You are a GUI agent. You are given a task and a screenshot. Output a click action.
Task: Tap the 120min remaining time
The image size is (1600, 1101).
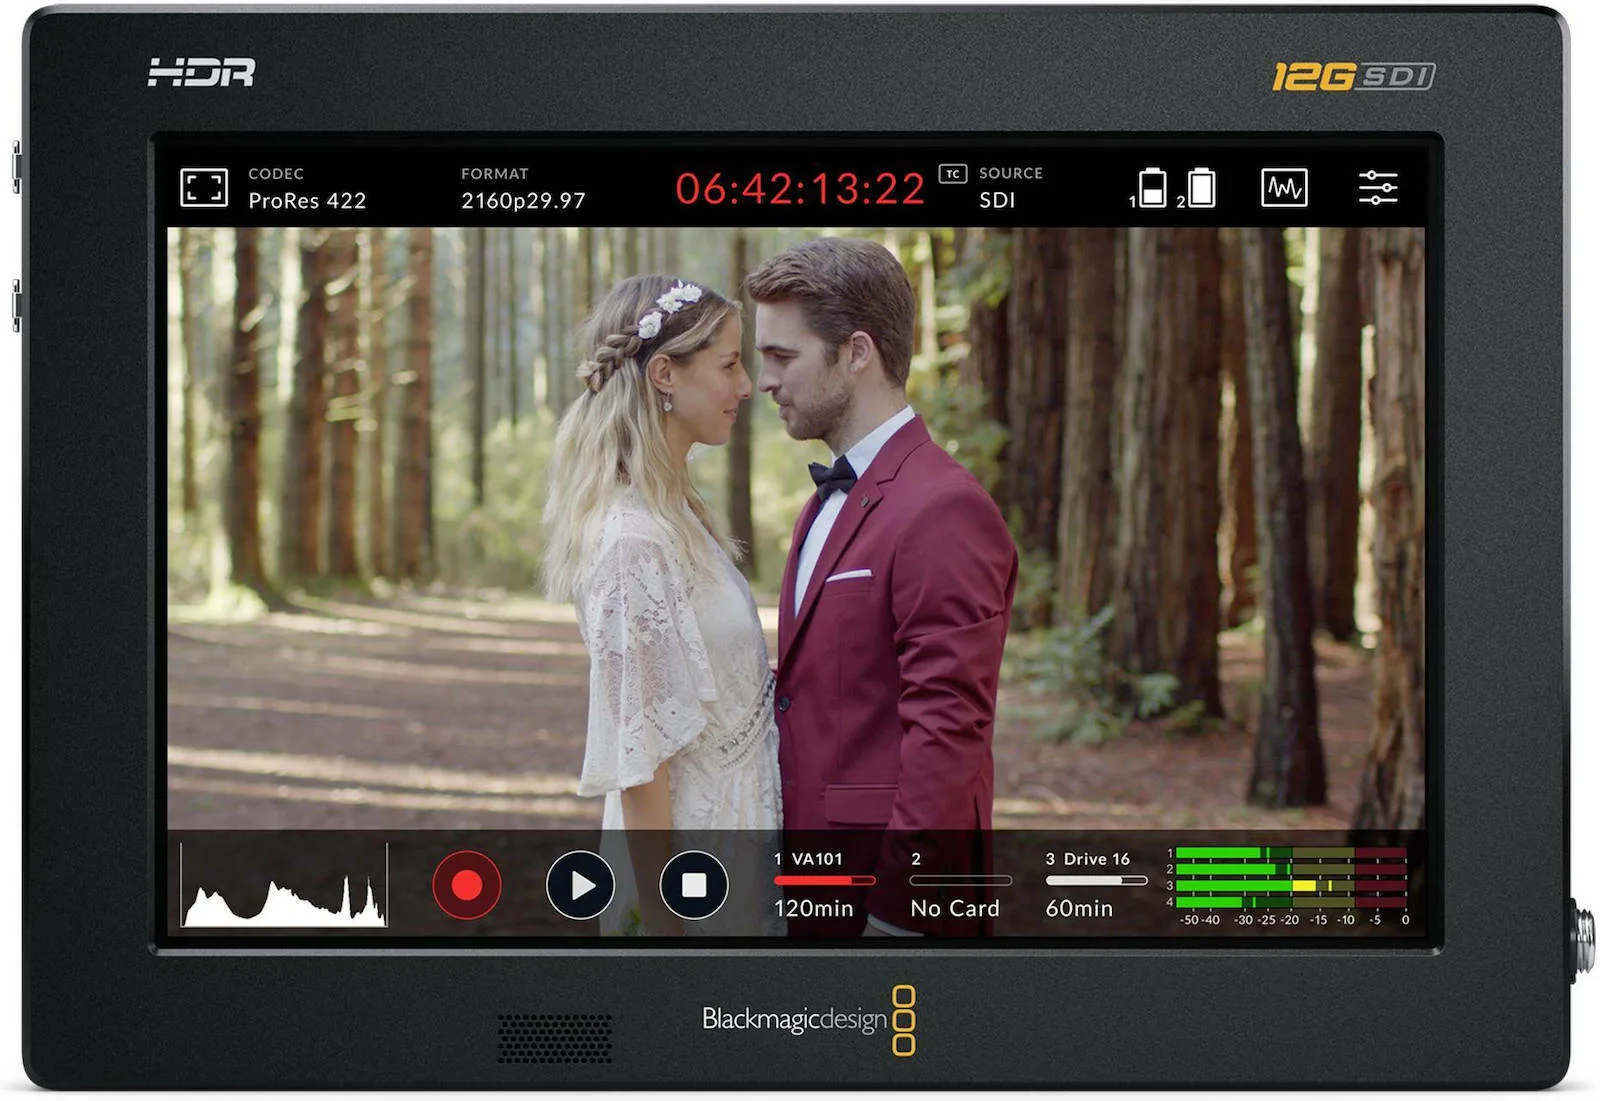point(814,908)
